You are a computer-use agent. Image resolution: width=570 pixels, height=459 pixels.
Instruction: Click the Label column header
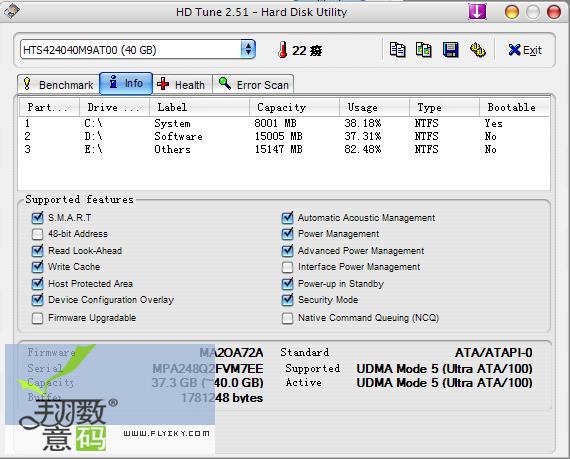pyautogui.click(x=199, y=107)
